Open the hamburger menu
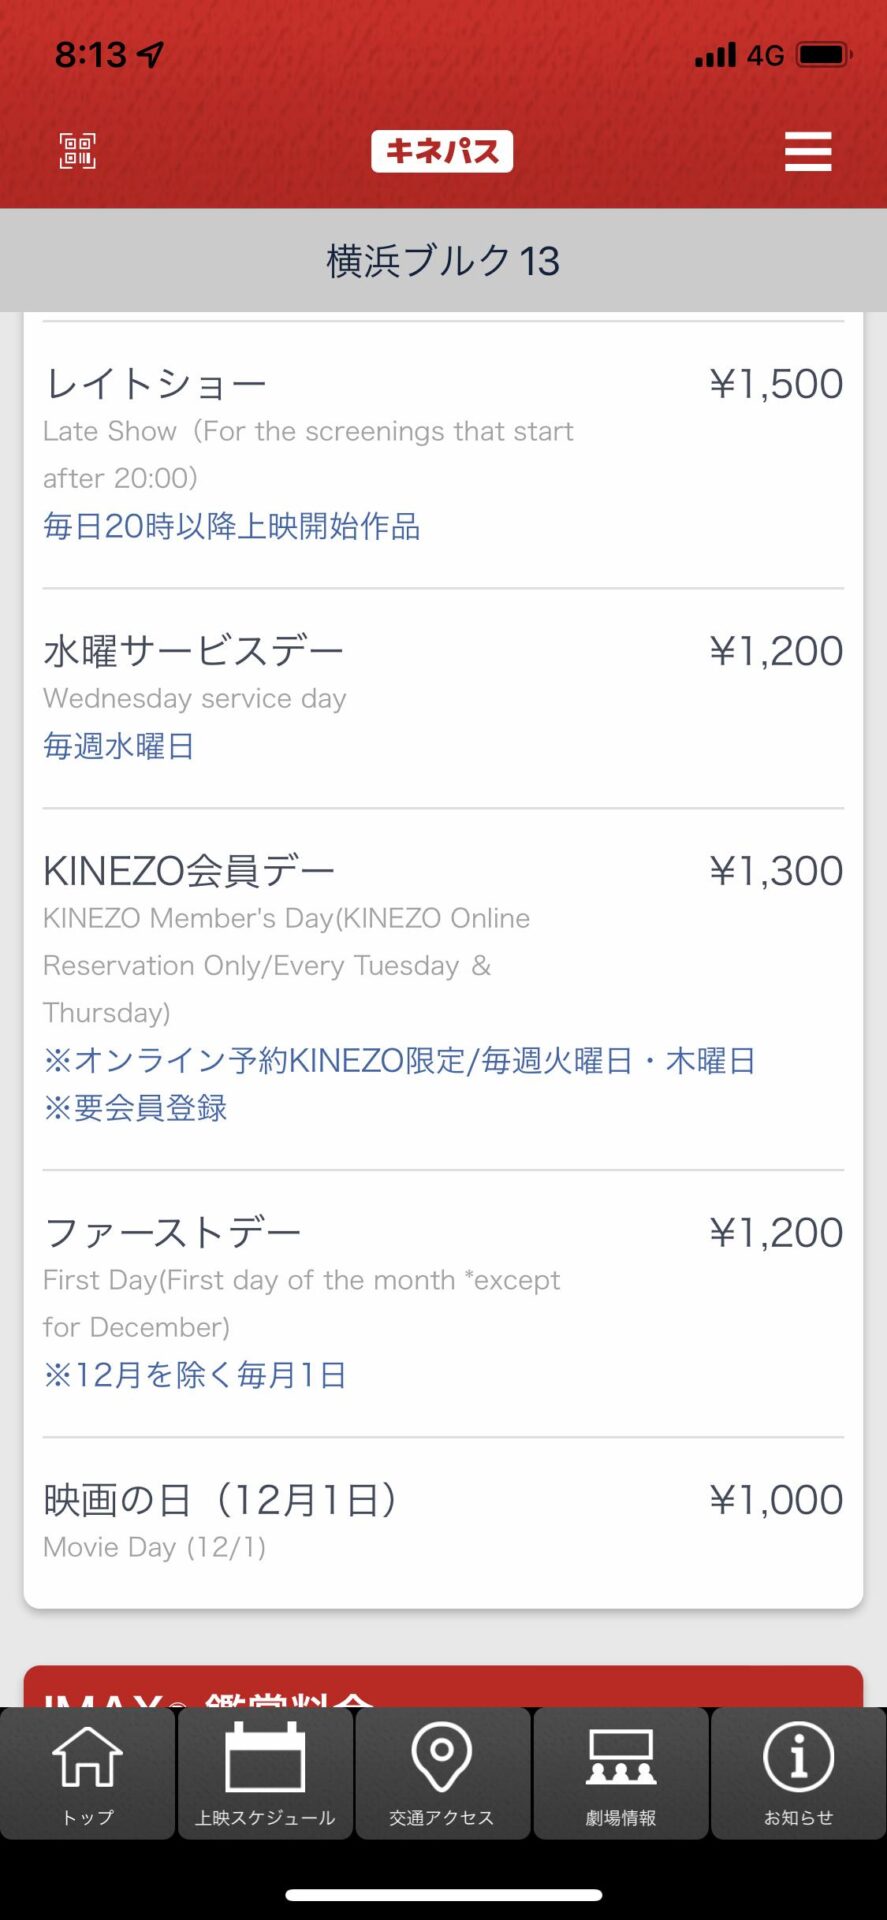 pyautogui.click(x=808, y=152)
